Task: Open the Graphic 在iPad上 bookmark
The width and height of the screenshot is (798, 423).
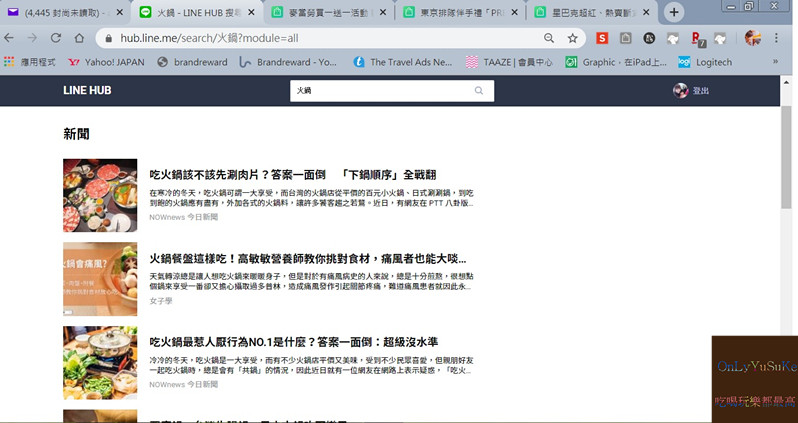Action: (x=616, y=62)
